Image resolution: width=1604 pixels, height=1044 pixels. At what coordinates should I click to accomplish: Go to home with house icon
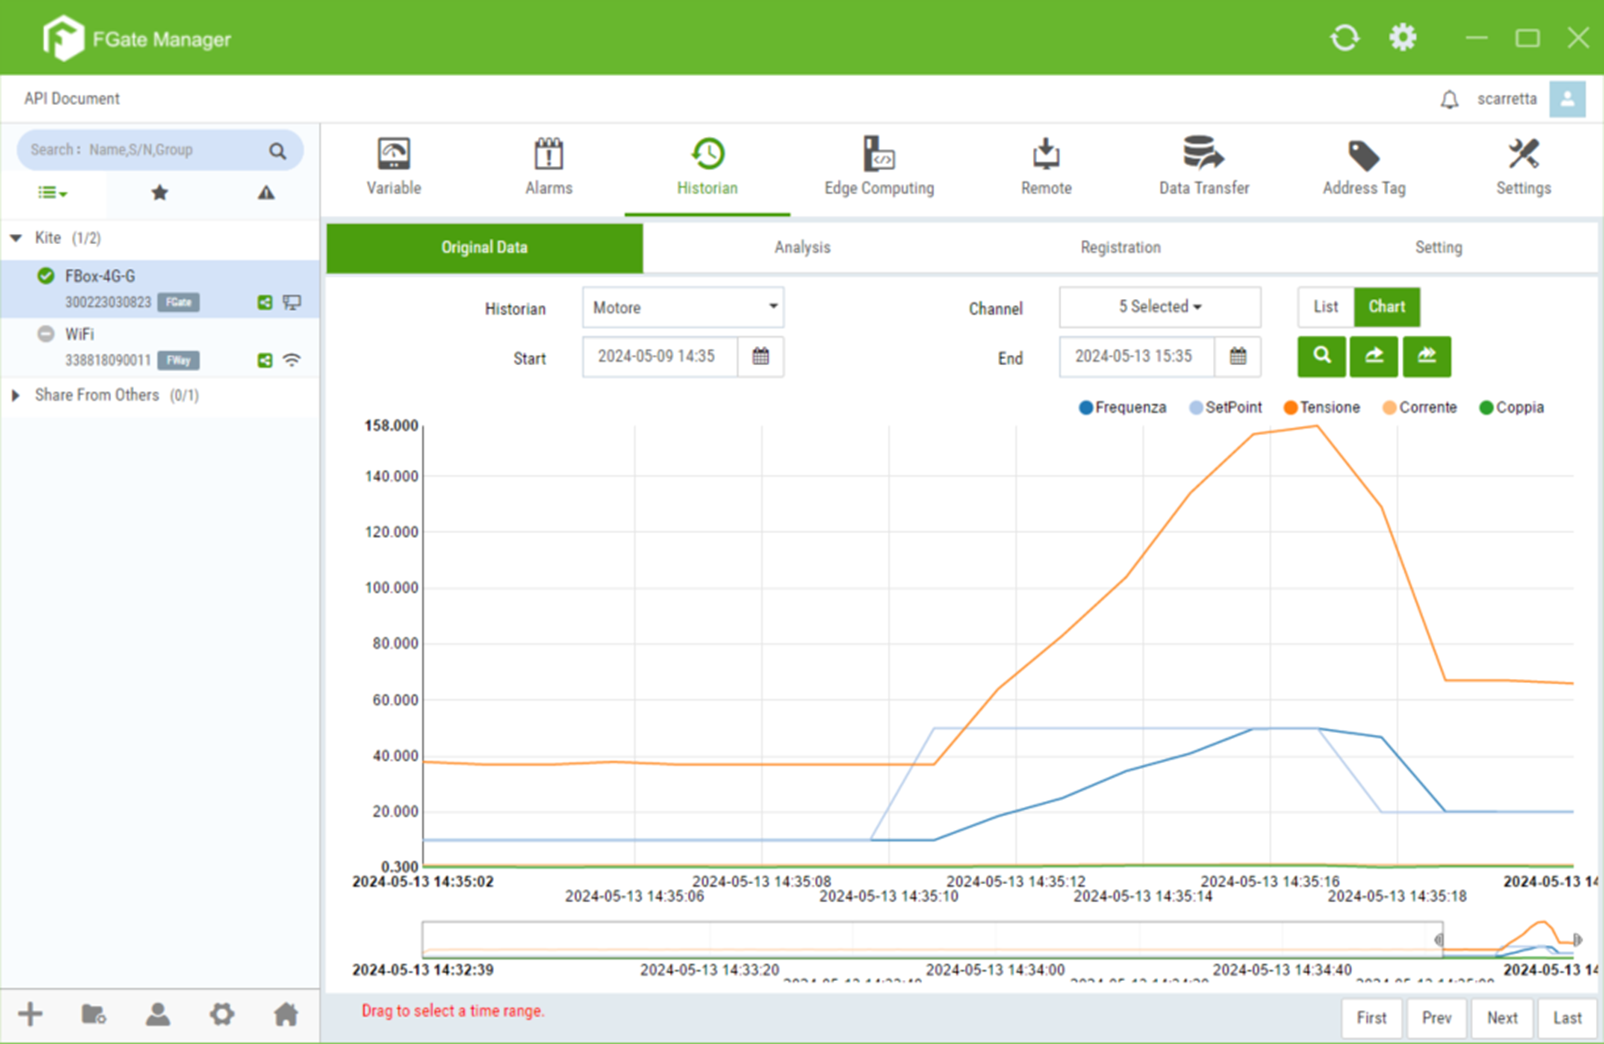point(286,1014)
